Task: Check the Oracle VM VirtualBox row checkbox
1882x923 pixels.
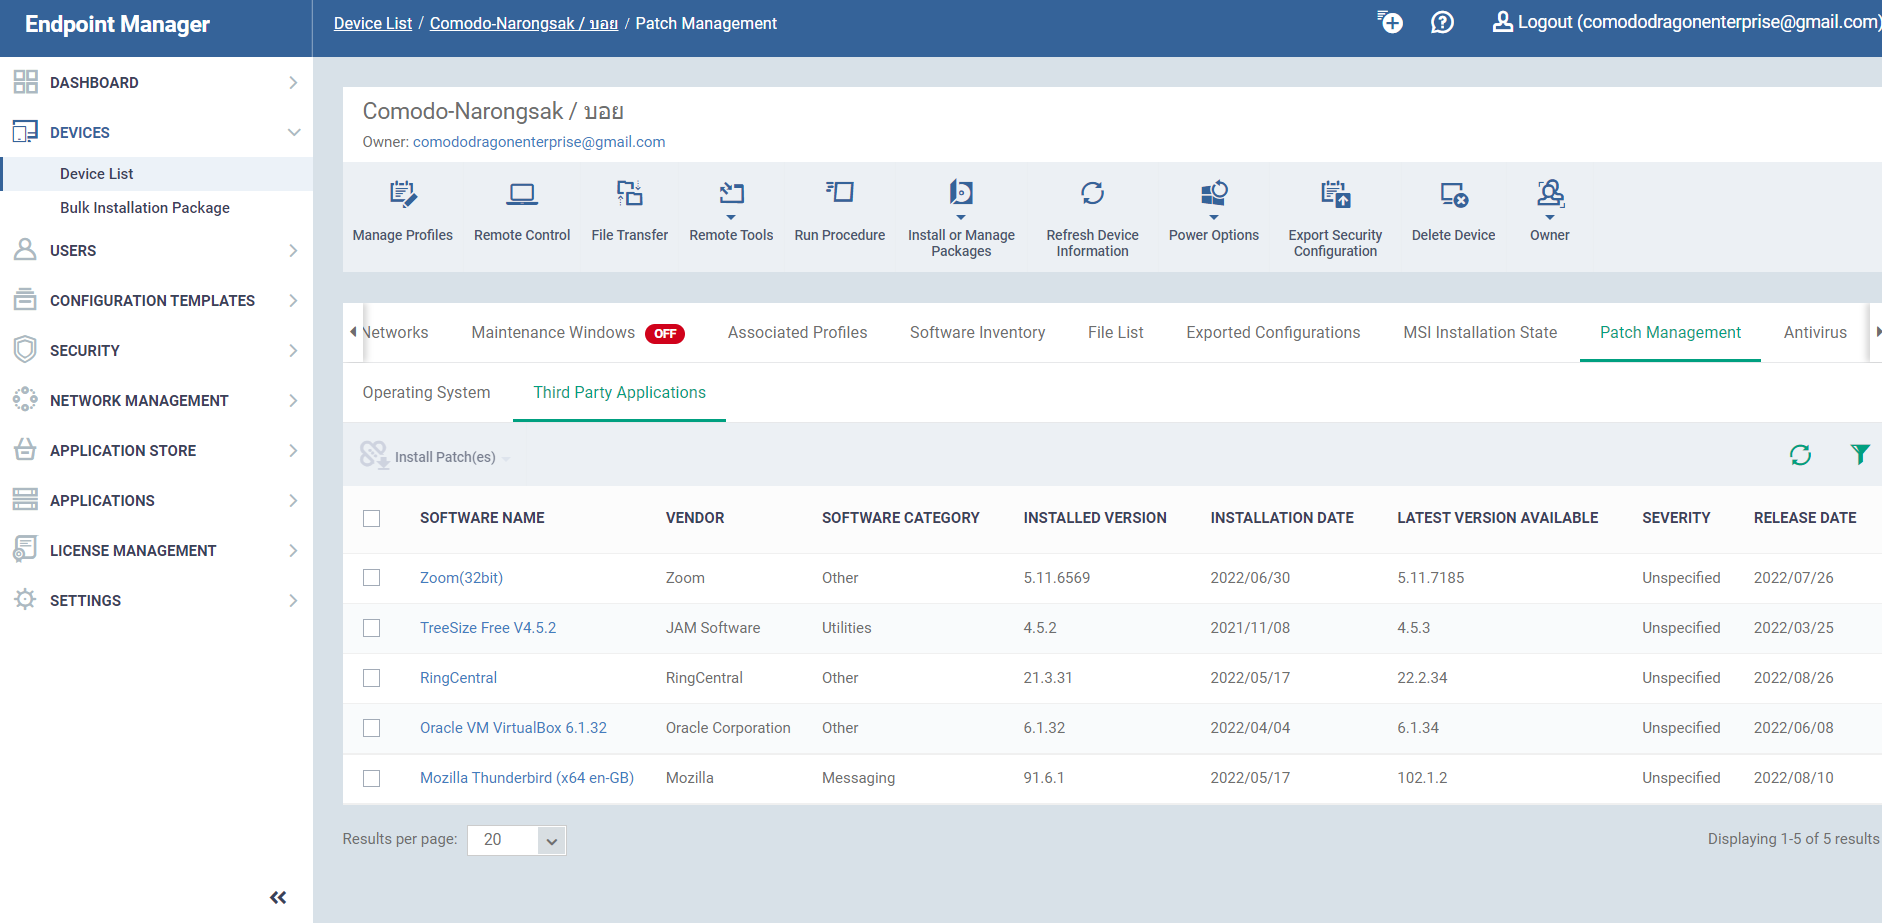Action: click(371, 728)
